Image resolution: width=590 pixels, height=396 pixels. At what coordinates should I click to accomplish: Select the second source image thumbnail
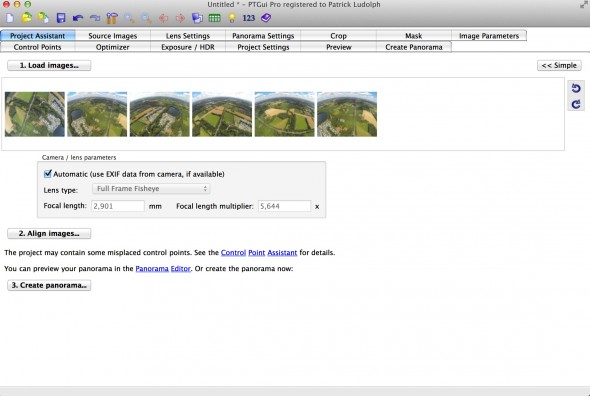97,114
